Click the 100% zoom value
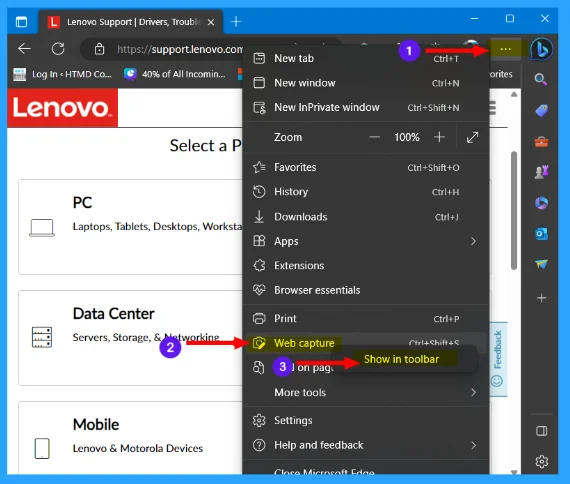The image size is (570, 484). click(407, 137)
